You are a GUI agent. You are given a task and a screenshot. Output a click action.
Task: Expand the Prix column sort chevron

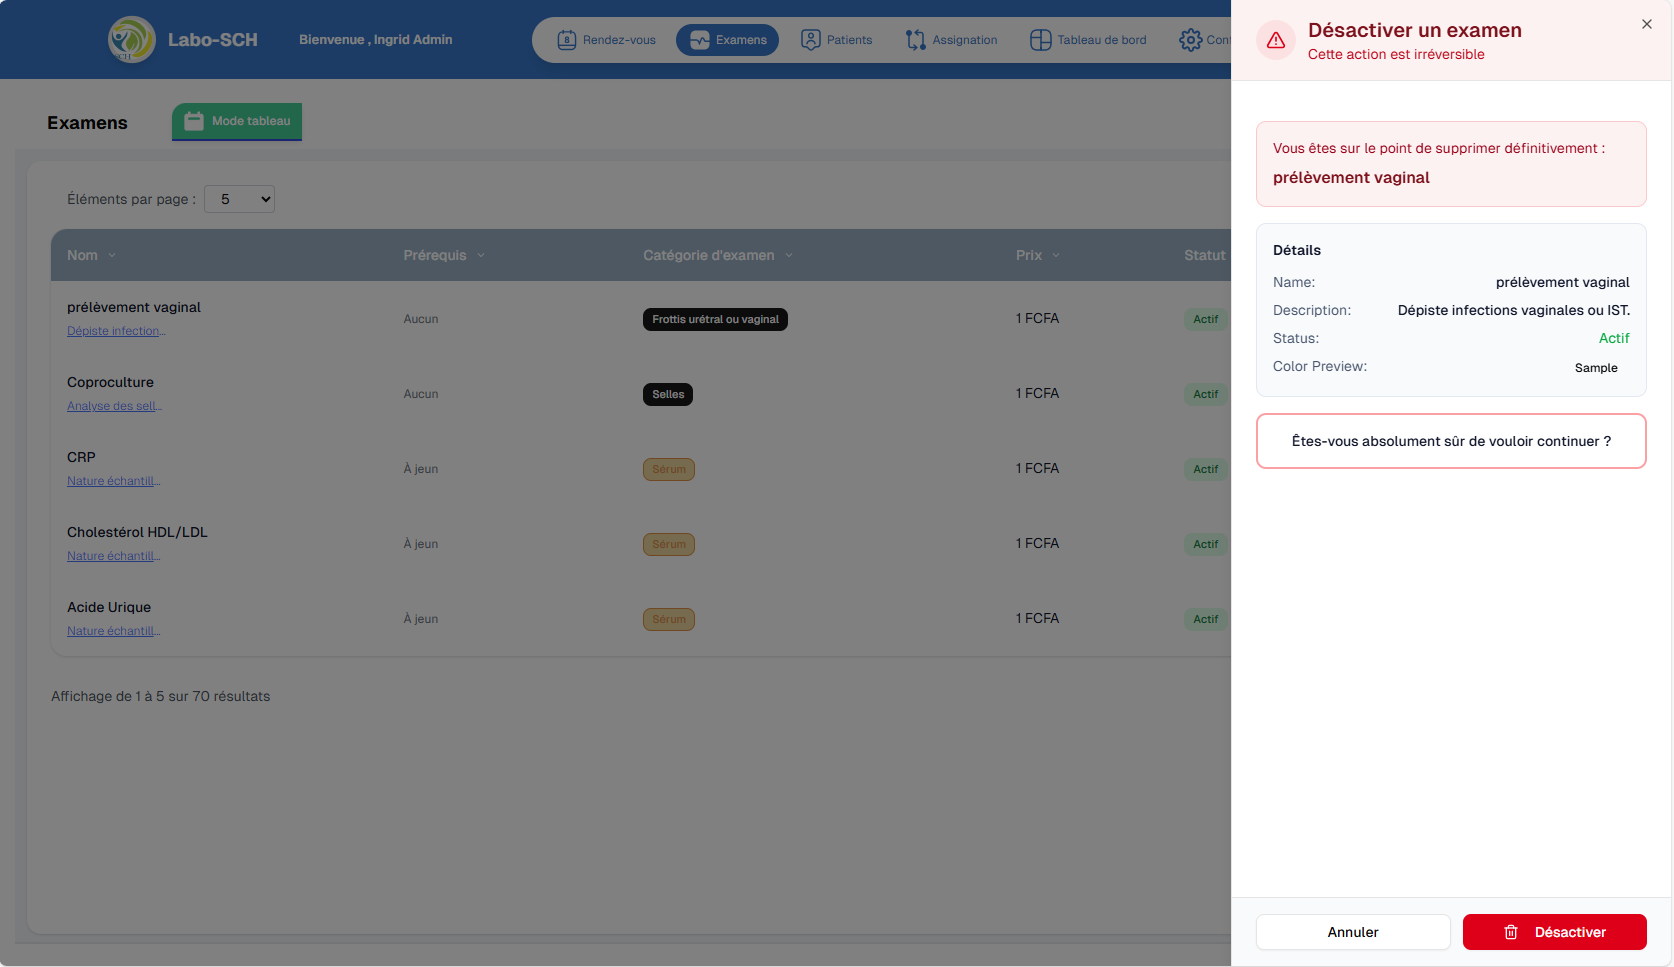coord(1056,256)
